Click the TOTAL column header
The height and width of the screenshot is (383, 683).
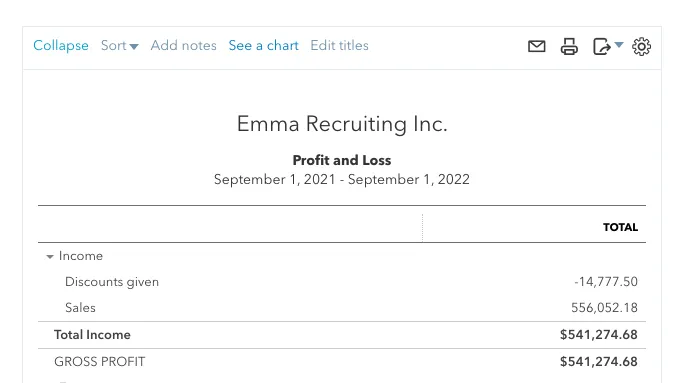(x=620, y=227)
